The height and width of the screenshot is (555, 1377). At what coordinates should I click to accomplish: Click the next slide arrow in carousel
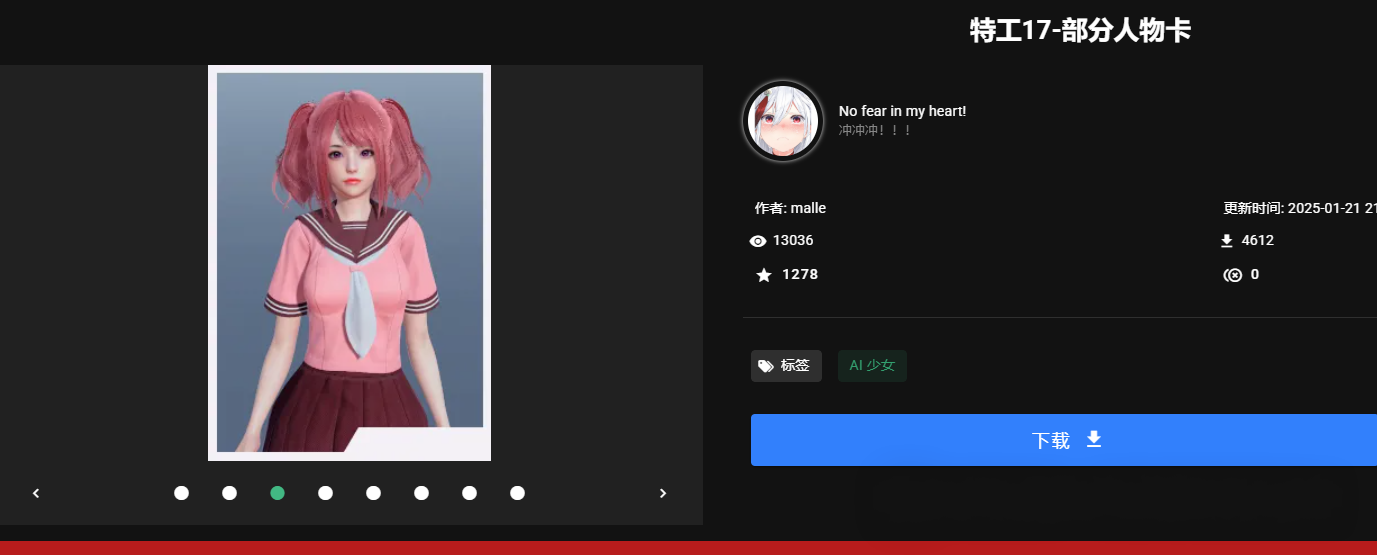coord(662,493)
